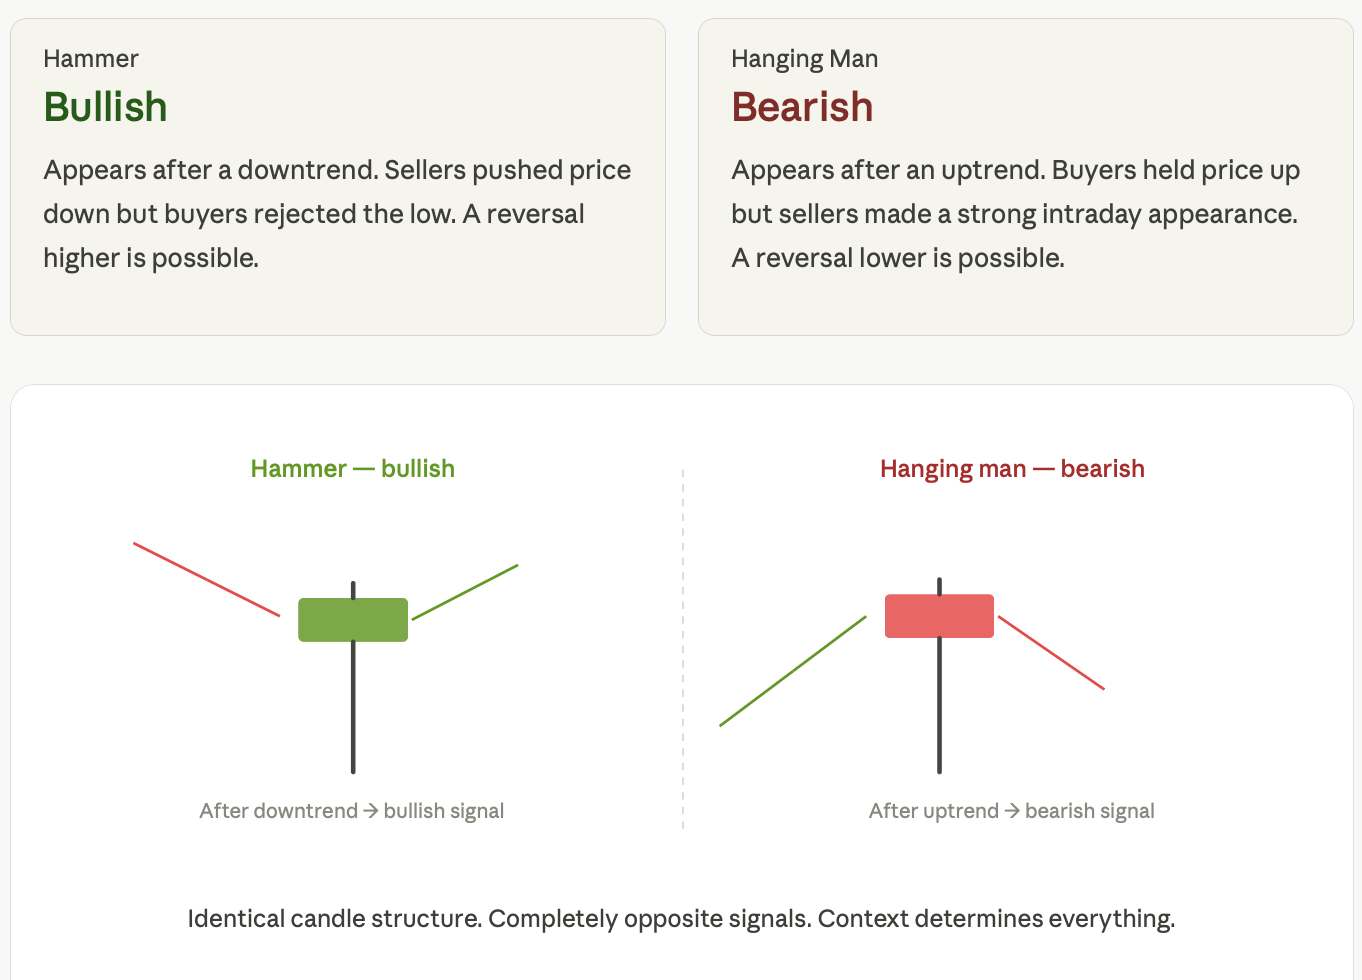Image resolution: width=1362 pixels, height=980 pixels.
Task: Click the Hammer description paragraph
Action: [337, 214]
